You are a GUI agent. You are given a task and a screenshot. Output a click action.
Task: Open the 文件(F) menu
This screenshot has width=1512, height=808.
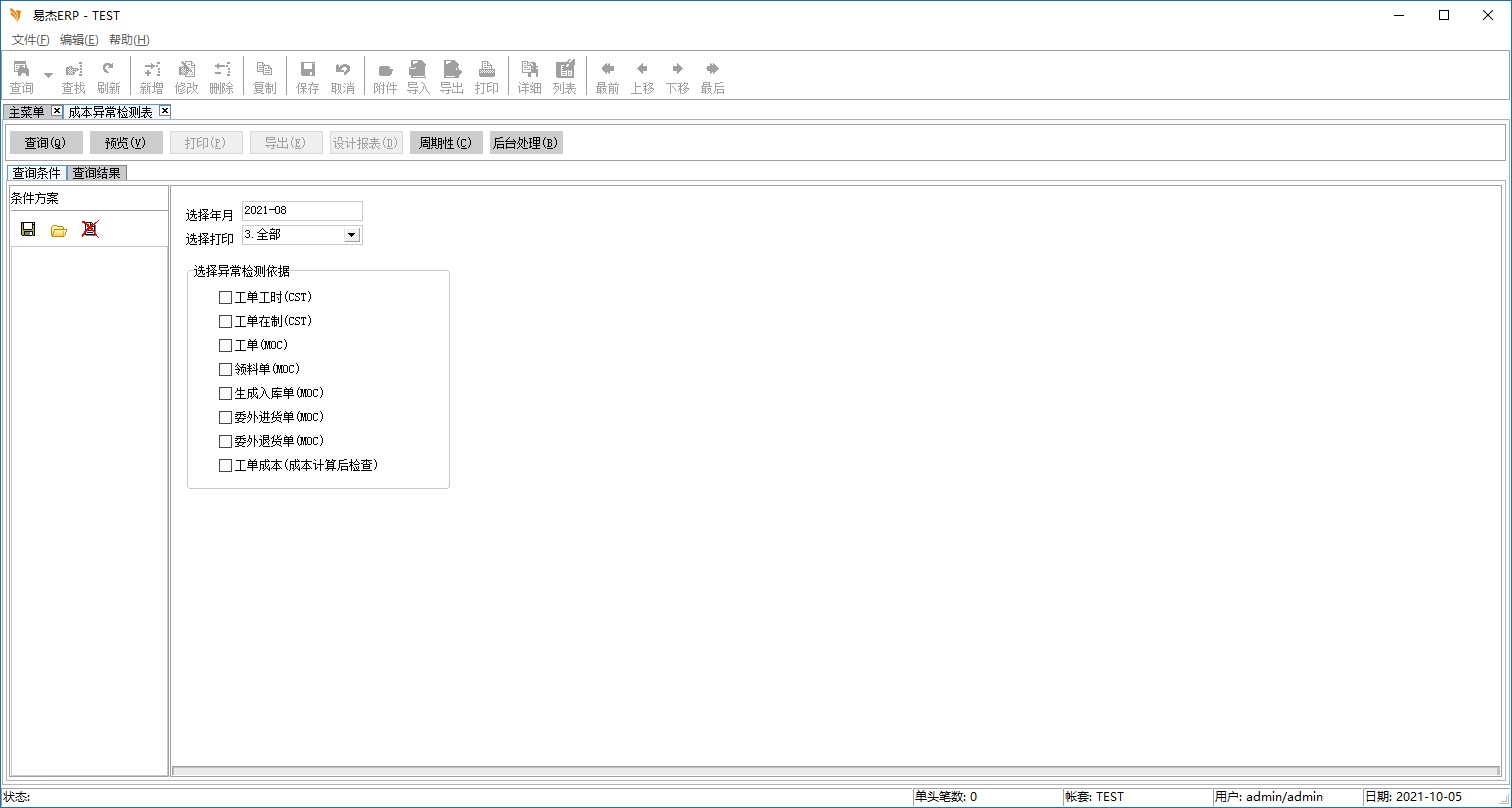30,40
